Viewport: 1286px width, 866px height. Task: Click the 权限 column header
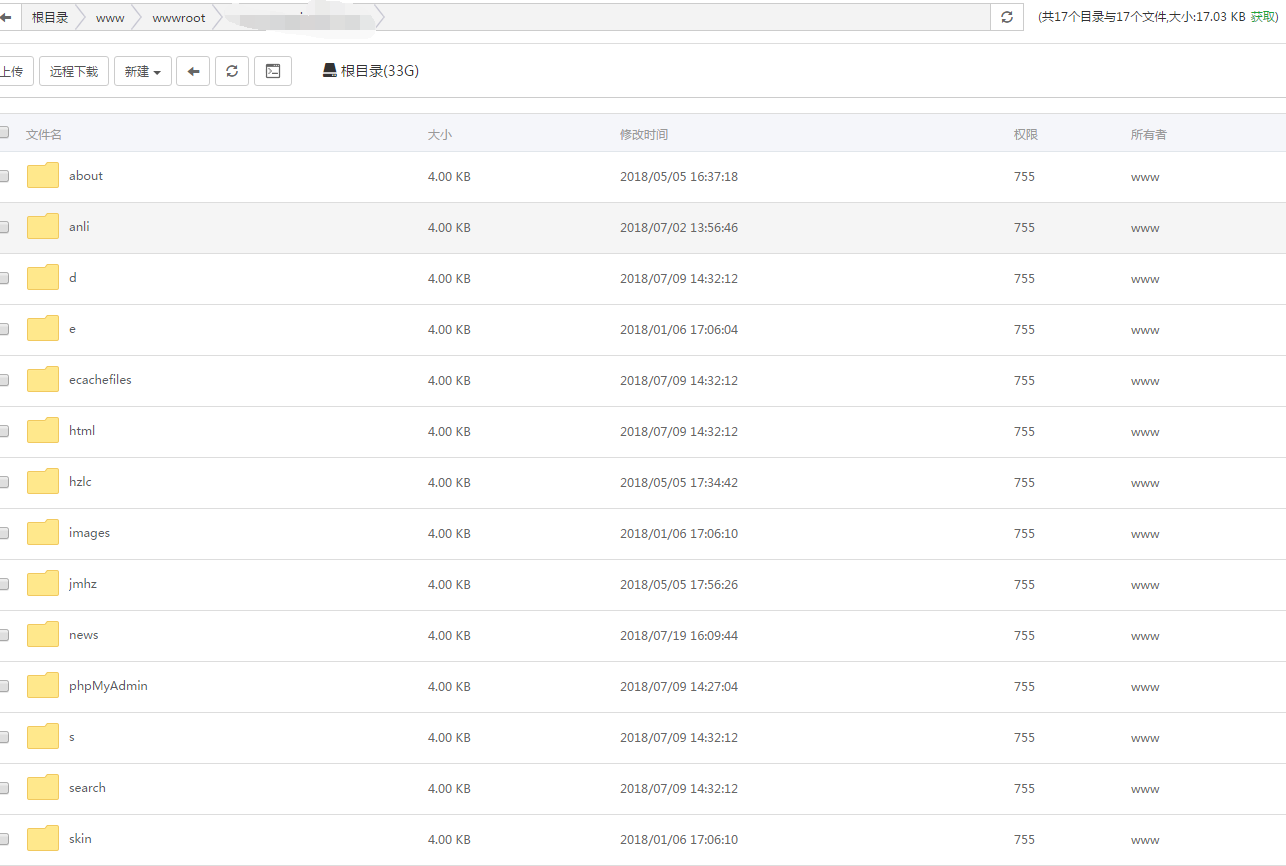tap(1026, 134)
